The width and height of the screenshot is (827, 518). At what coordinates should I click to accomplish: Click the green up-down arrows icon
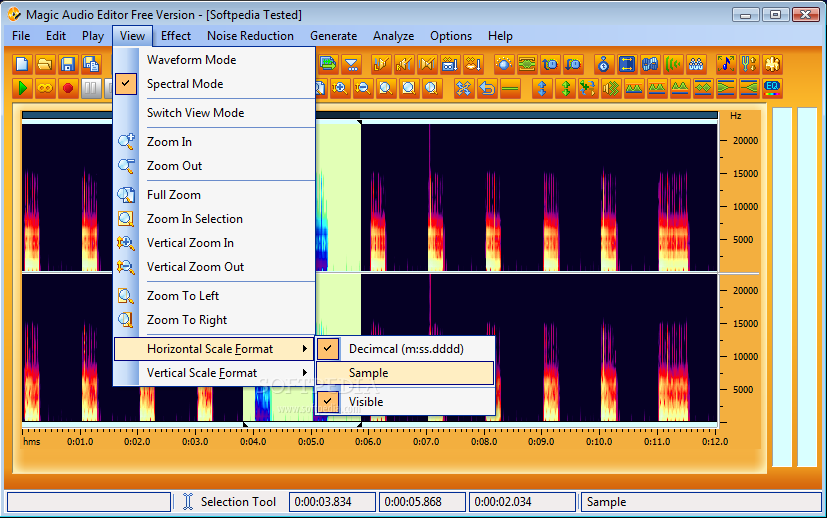click(x=565, y=88)
